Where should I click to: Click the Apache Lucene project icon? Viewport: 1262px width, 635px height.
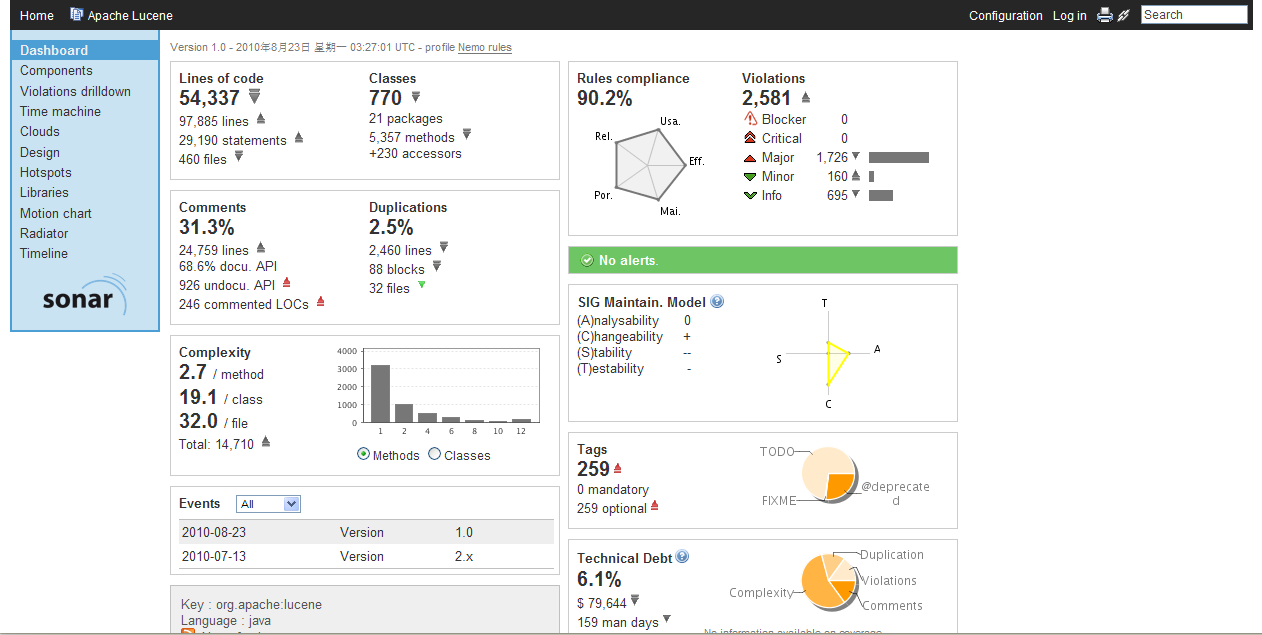pyautogui.click(x=77, y=15)
